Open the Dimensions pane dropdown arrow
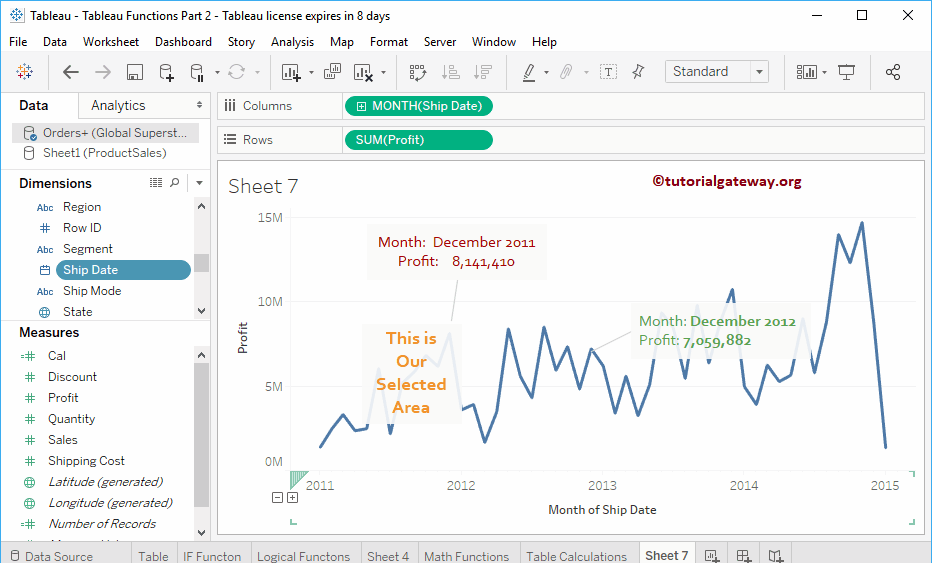This screenshot has width=932, height=563. 199,183
